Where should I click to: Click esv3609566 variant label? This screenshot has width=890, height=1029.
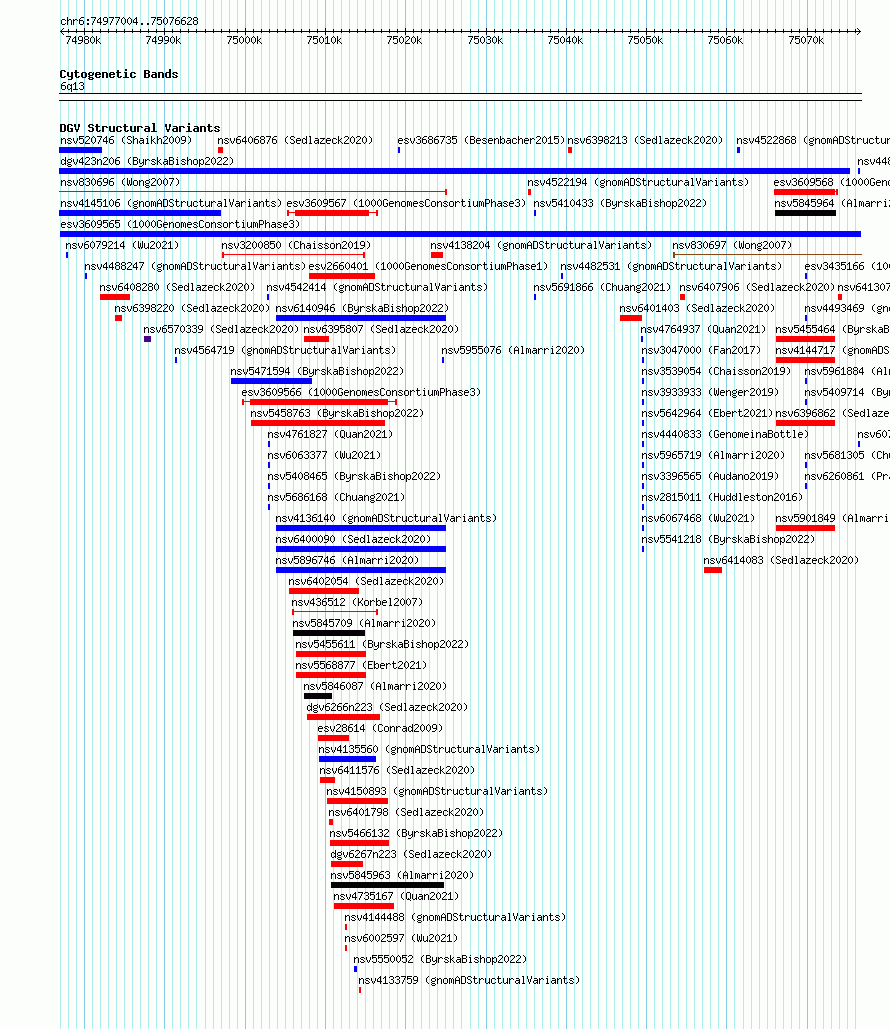(361, 392)
